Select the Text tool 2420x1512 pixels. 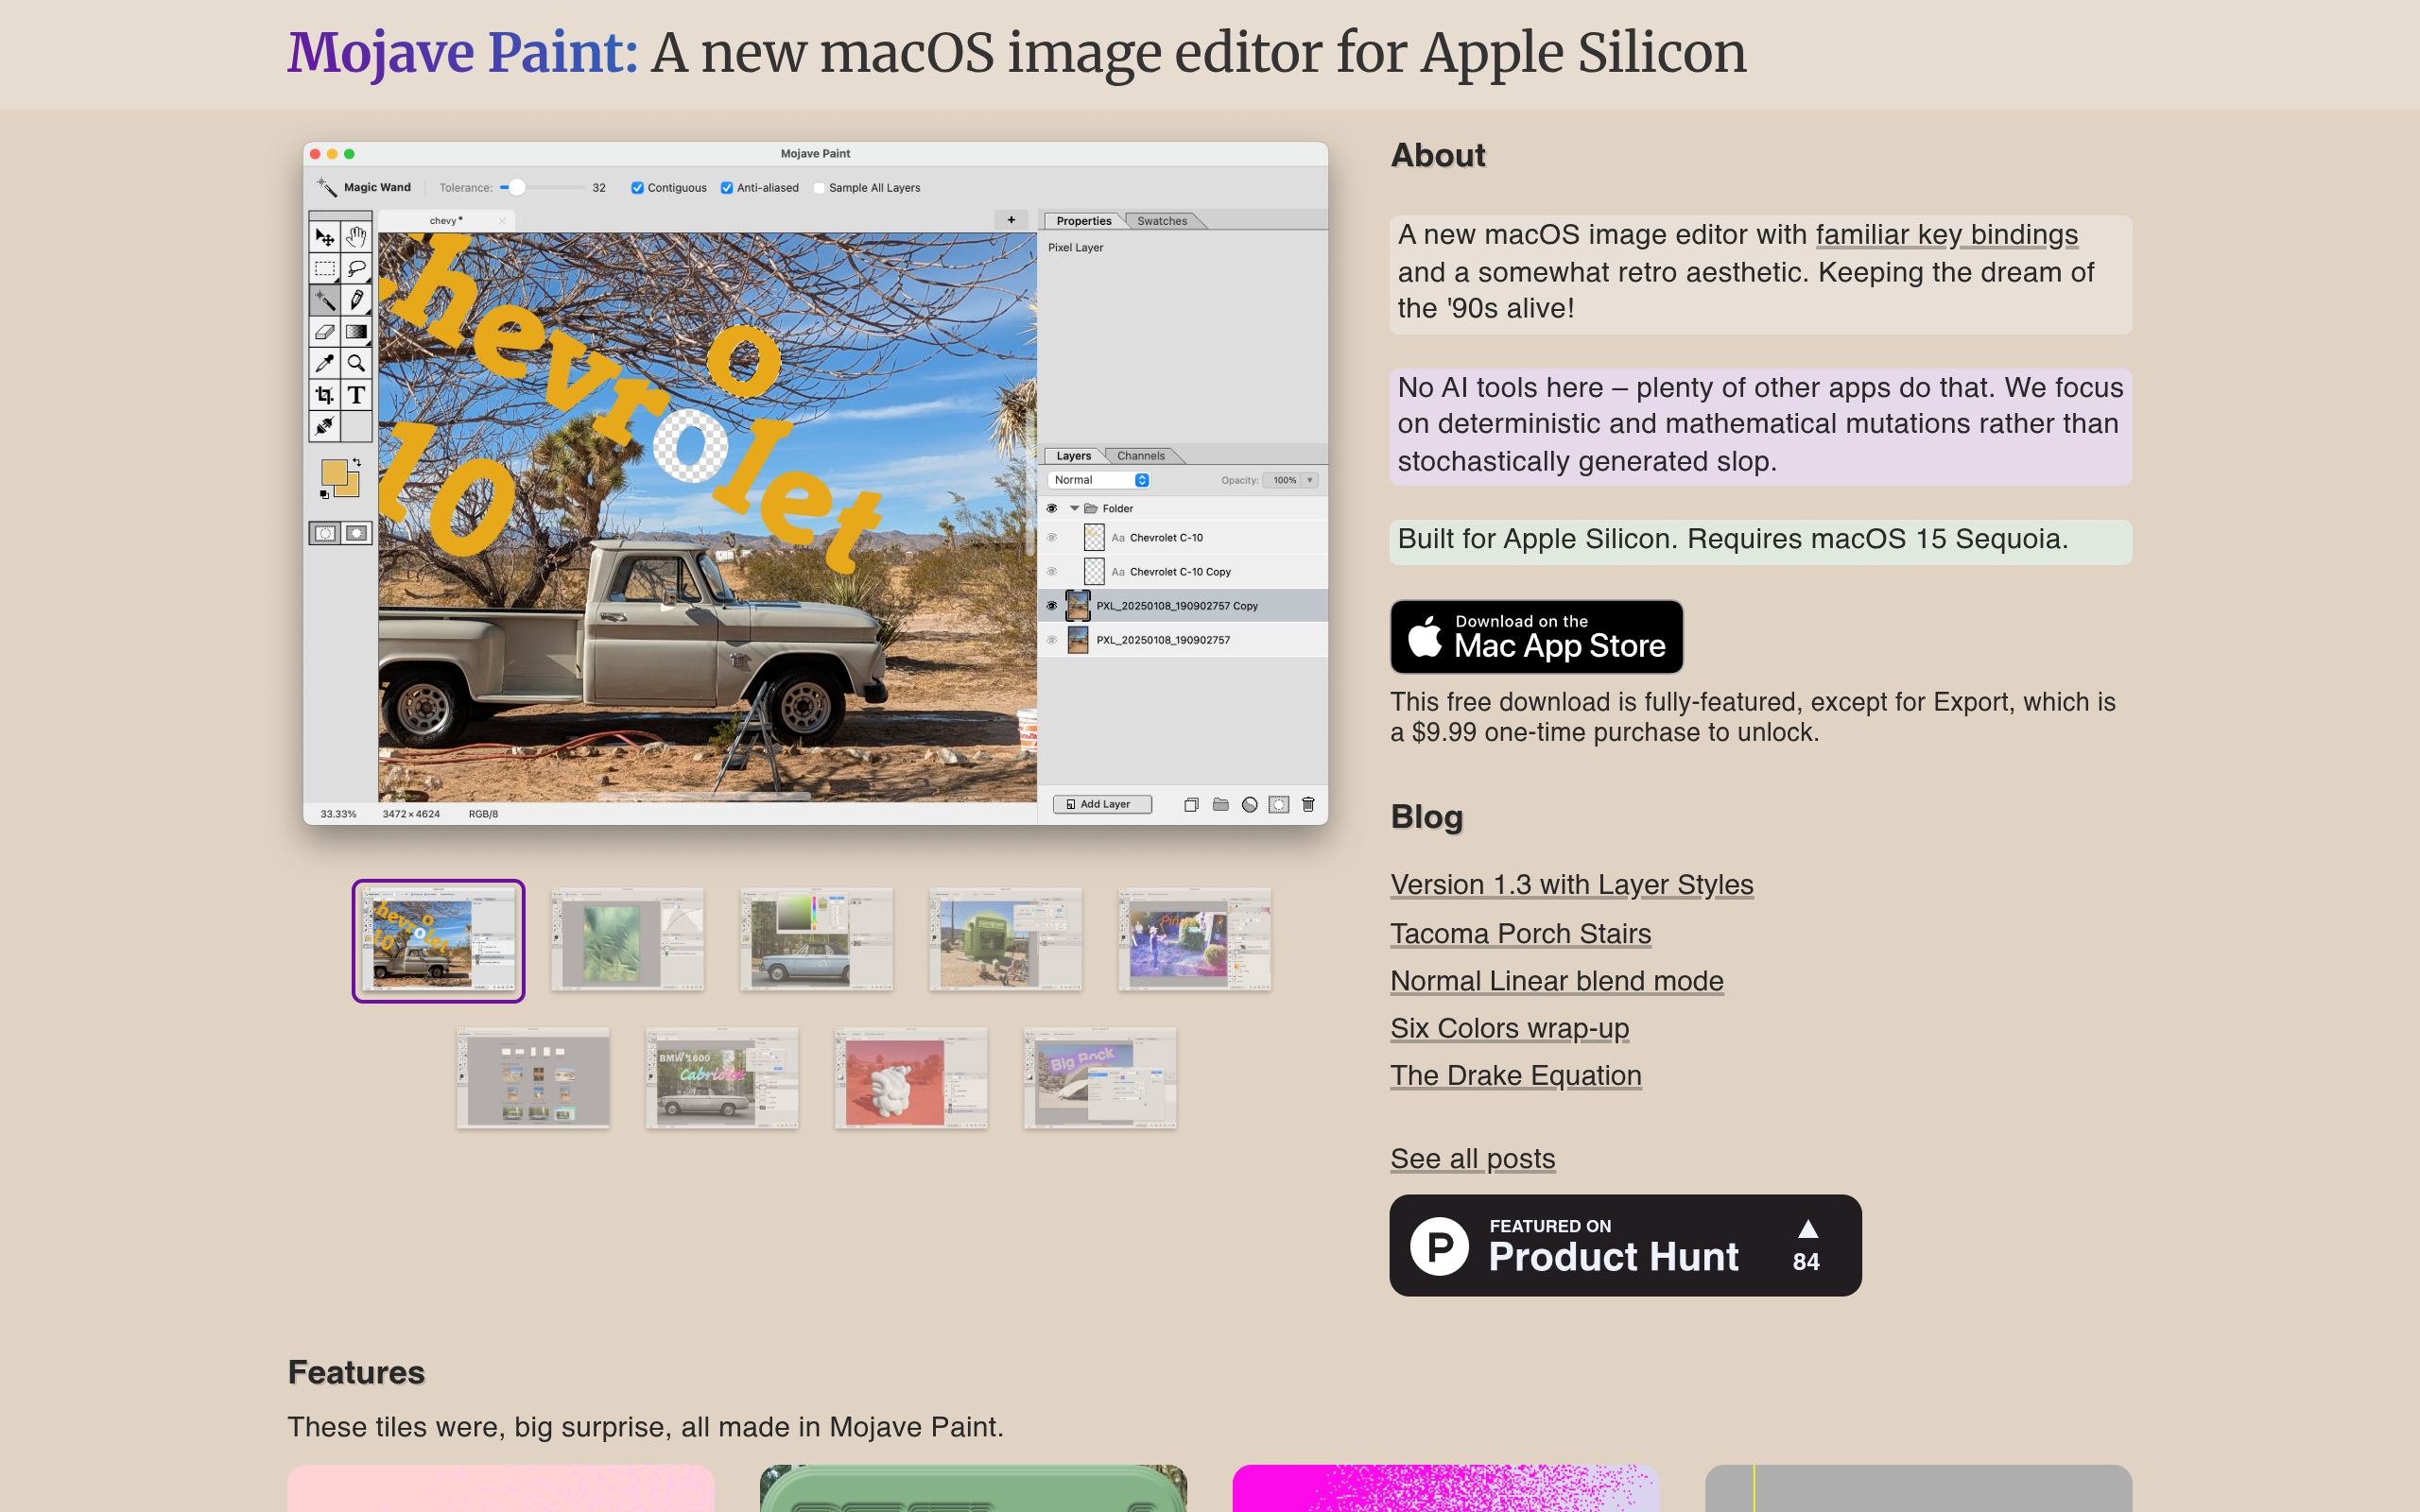point(356,395)
